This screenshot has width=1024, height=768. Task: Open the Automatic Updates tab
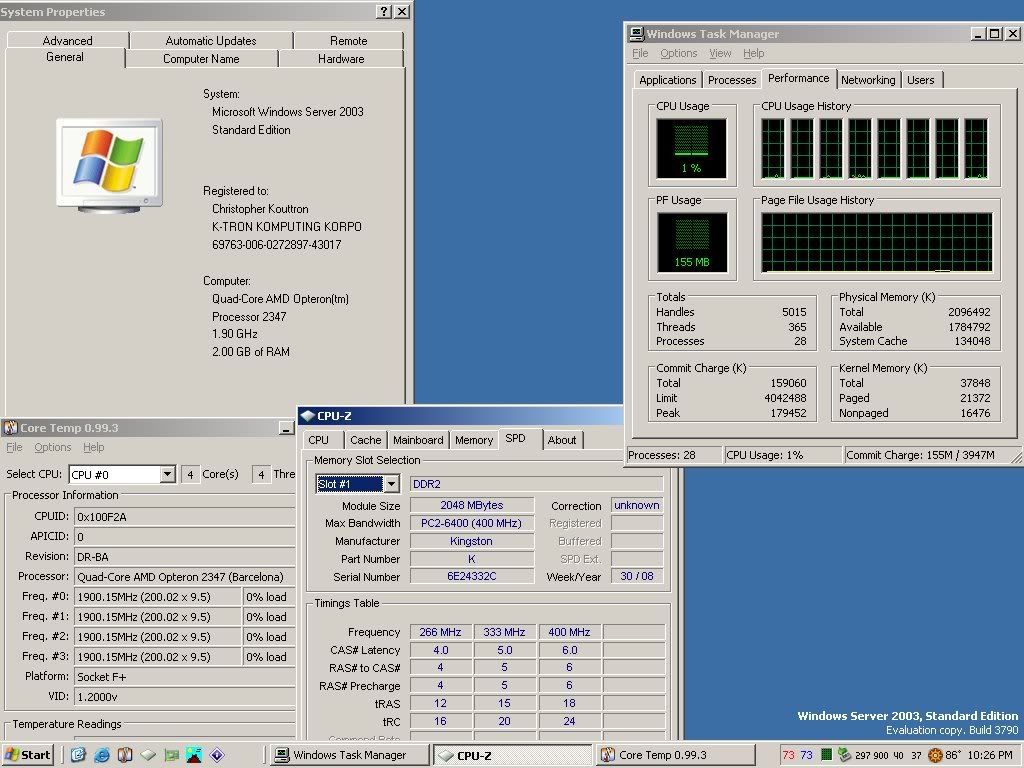211,41
